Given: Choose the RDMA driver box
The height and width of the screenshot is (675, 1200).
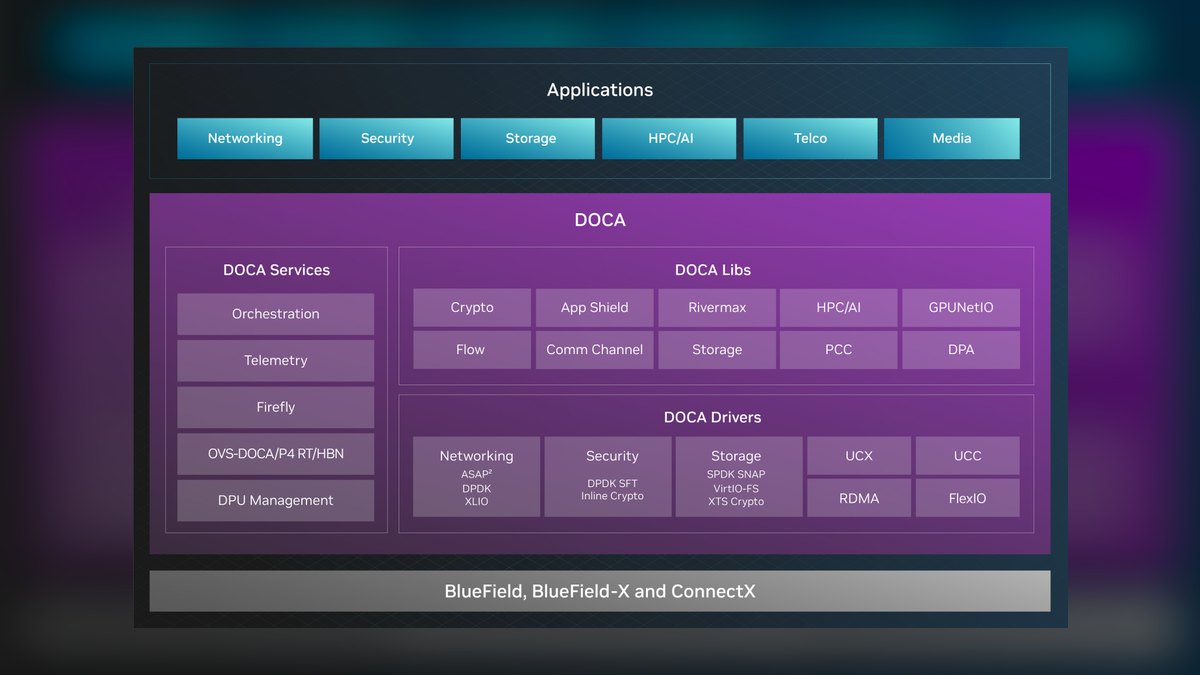Looking at the screenshot, I should pyautogui.click(x=859, y=498).
